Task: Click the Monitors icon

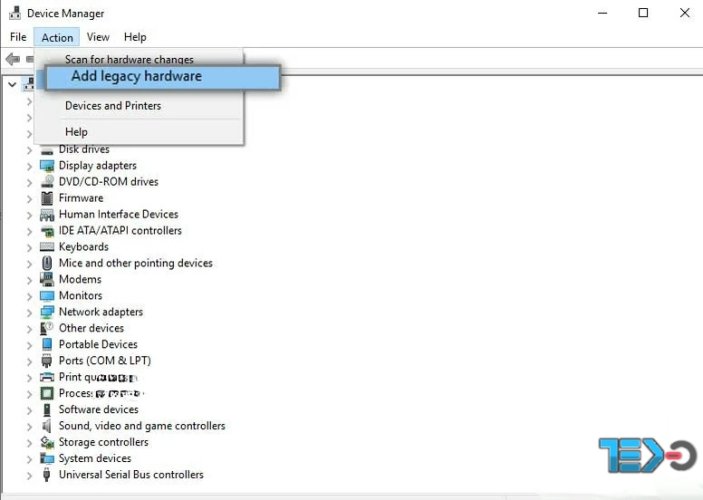Action: coord(47,296)
